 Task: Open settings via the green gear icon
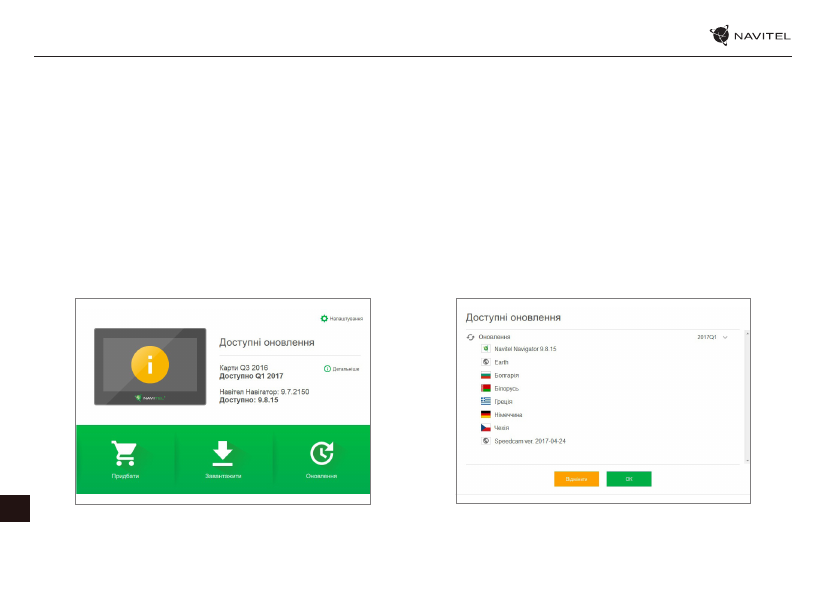tap(324, 319)
